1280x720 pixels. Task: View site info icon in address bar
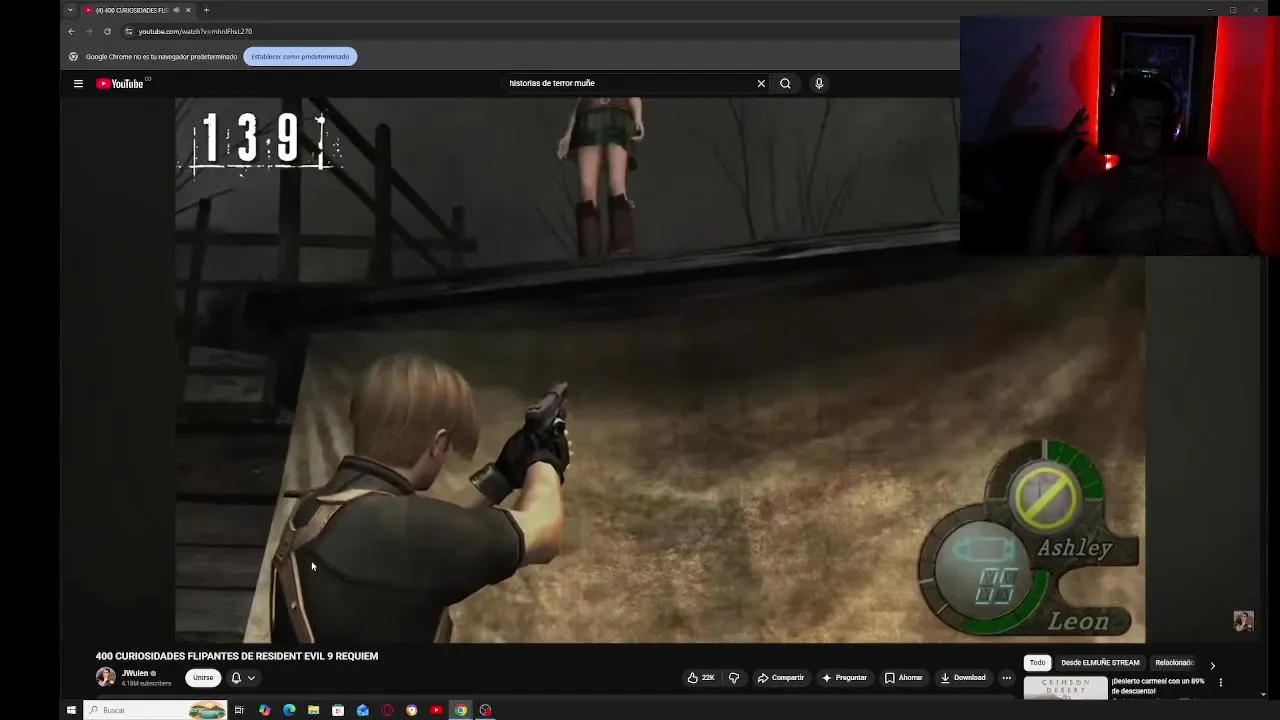pyautogui.click(x=128, y=31)
